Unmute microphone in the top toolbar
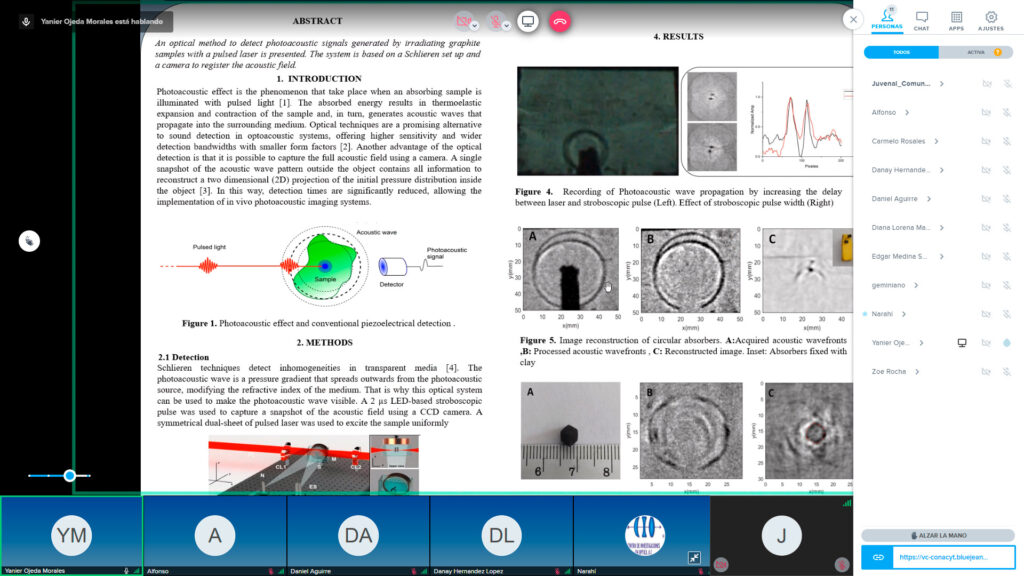The image size is (1024, 576). [x=494, y=21]
